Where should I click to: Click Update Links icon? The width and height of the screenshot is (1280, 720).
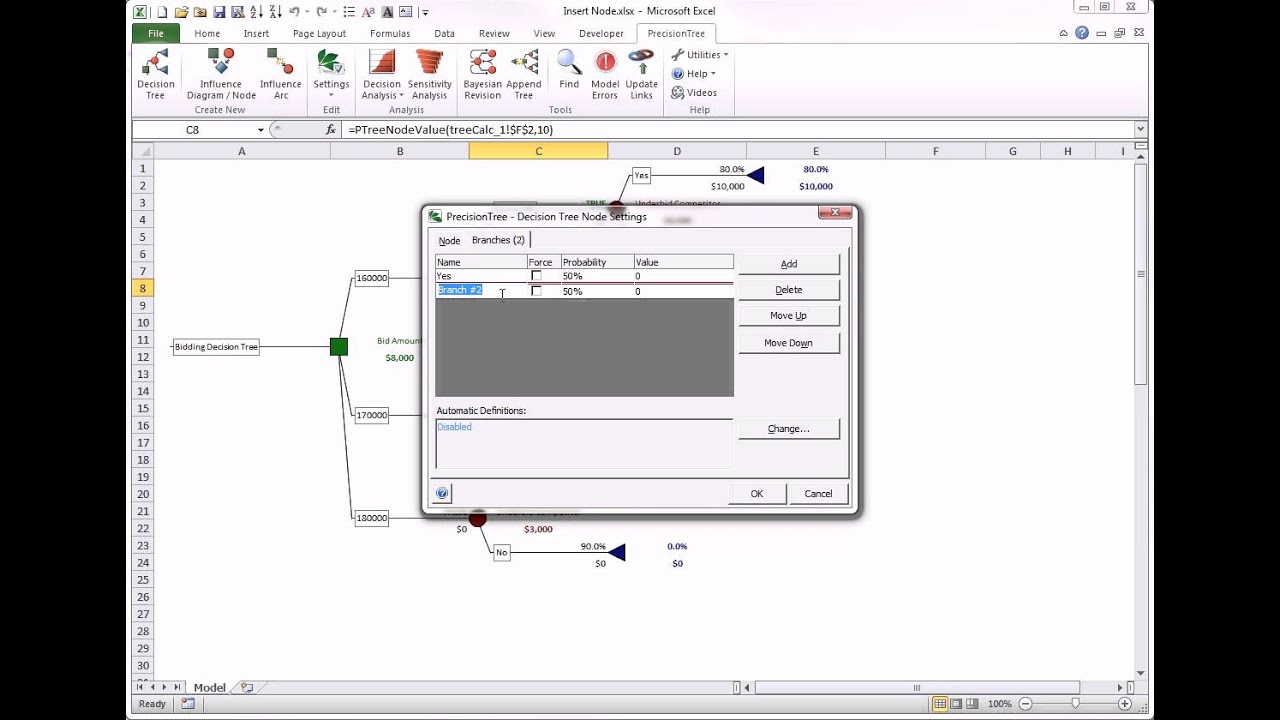(x=641, y=75)
